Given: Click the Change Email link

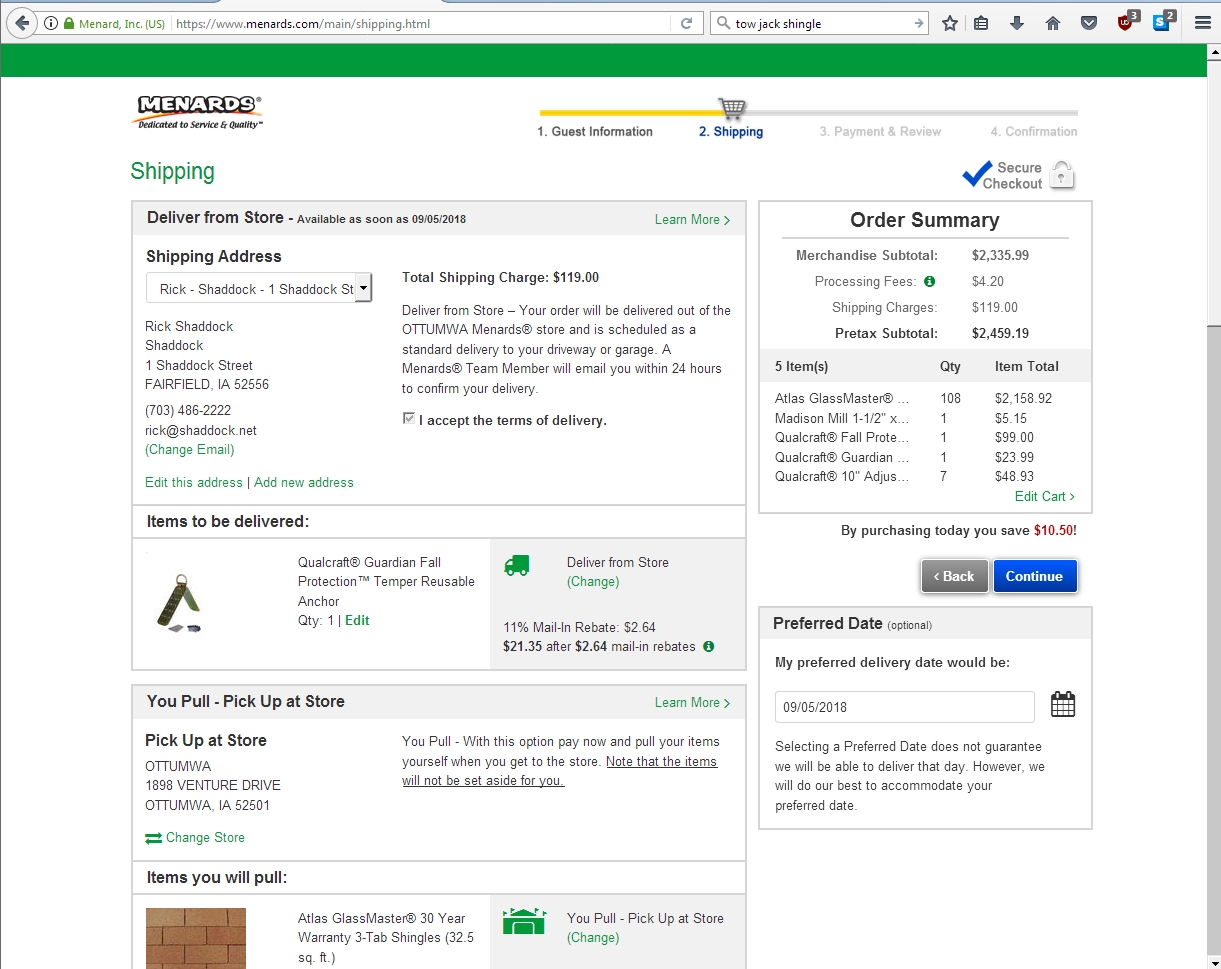Looking at the screenshot, I should (x=190, y=450).
